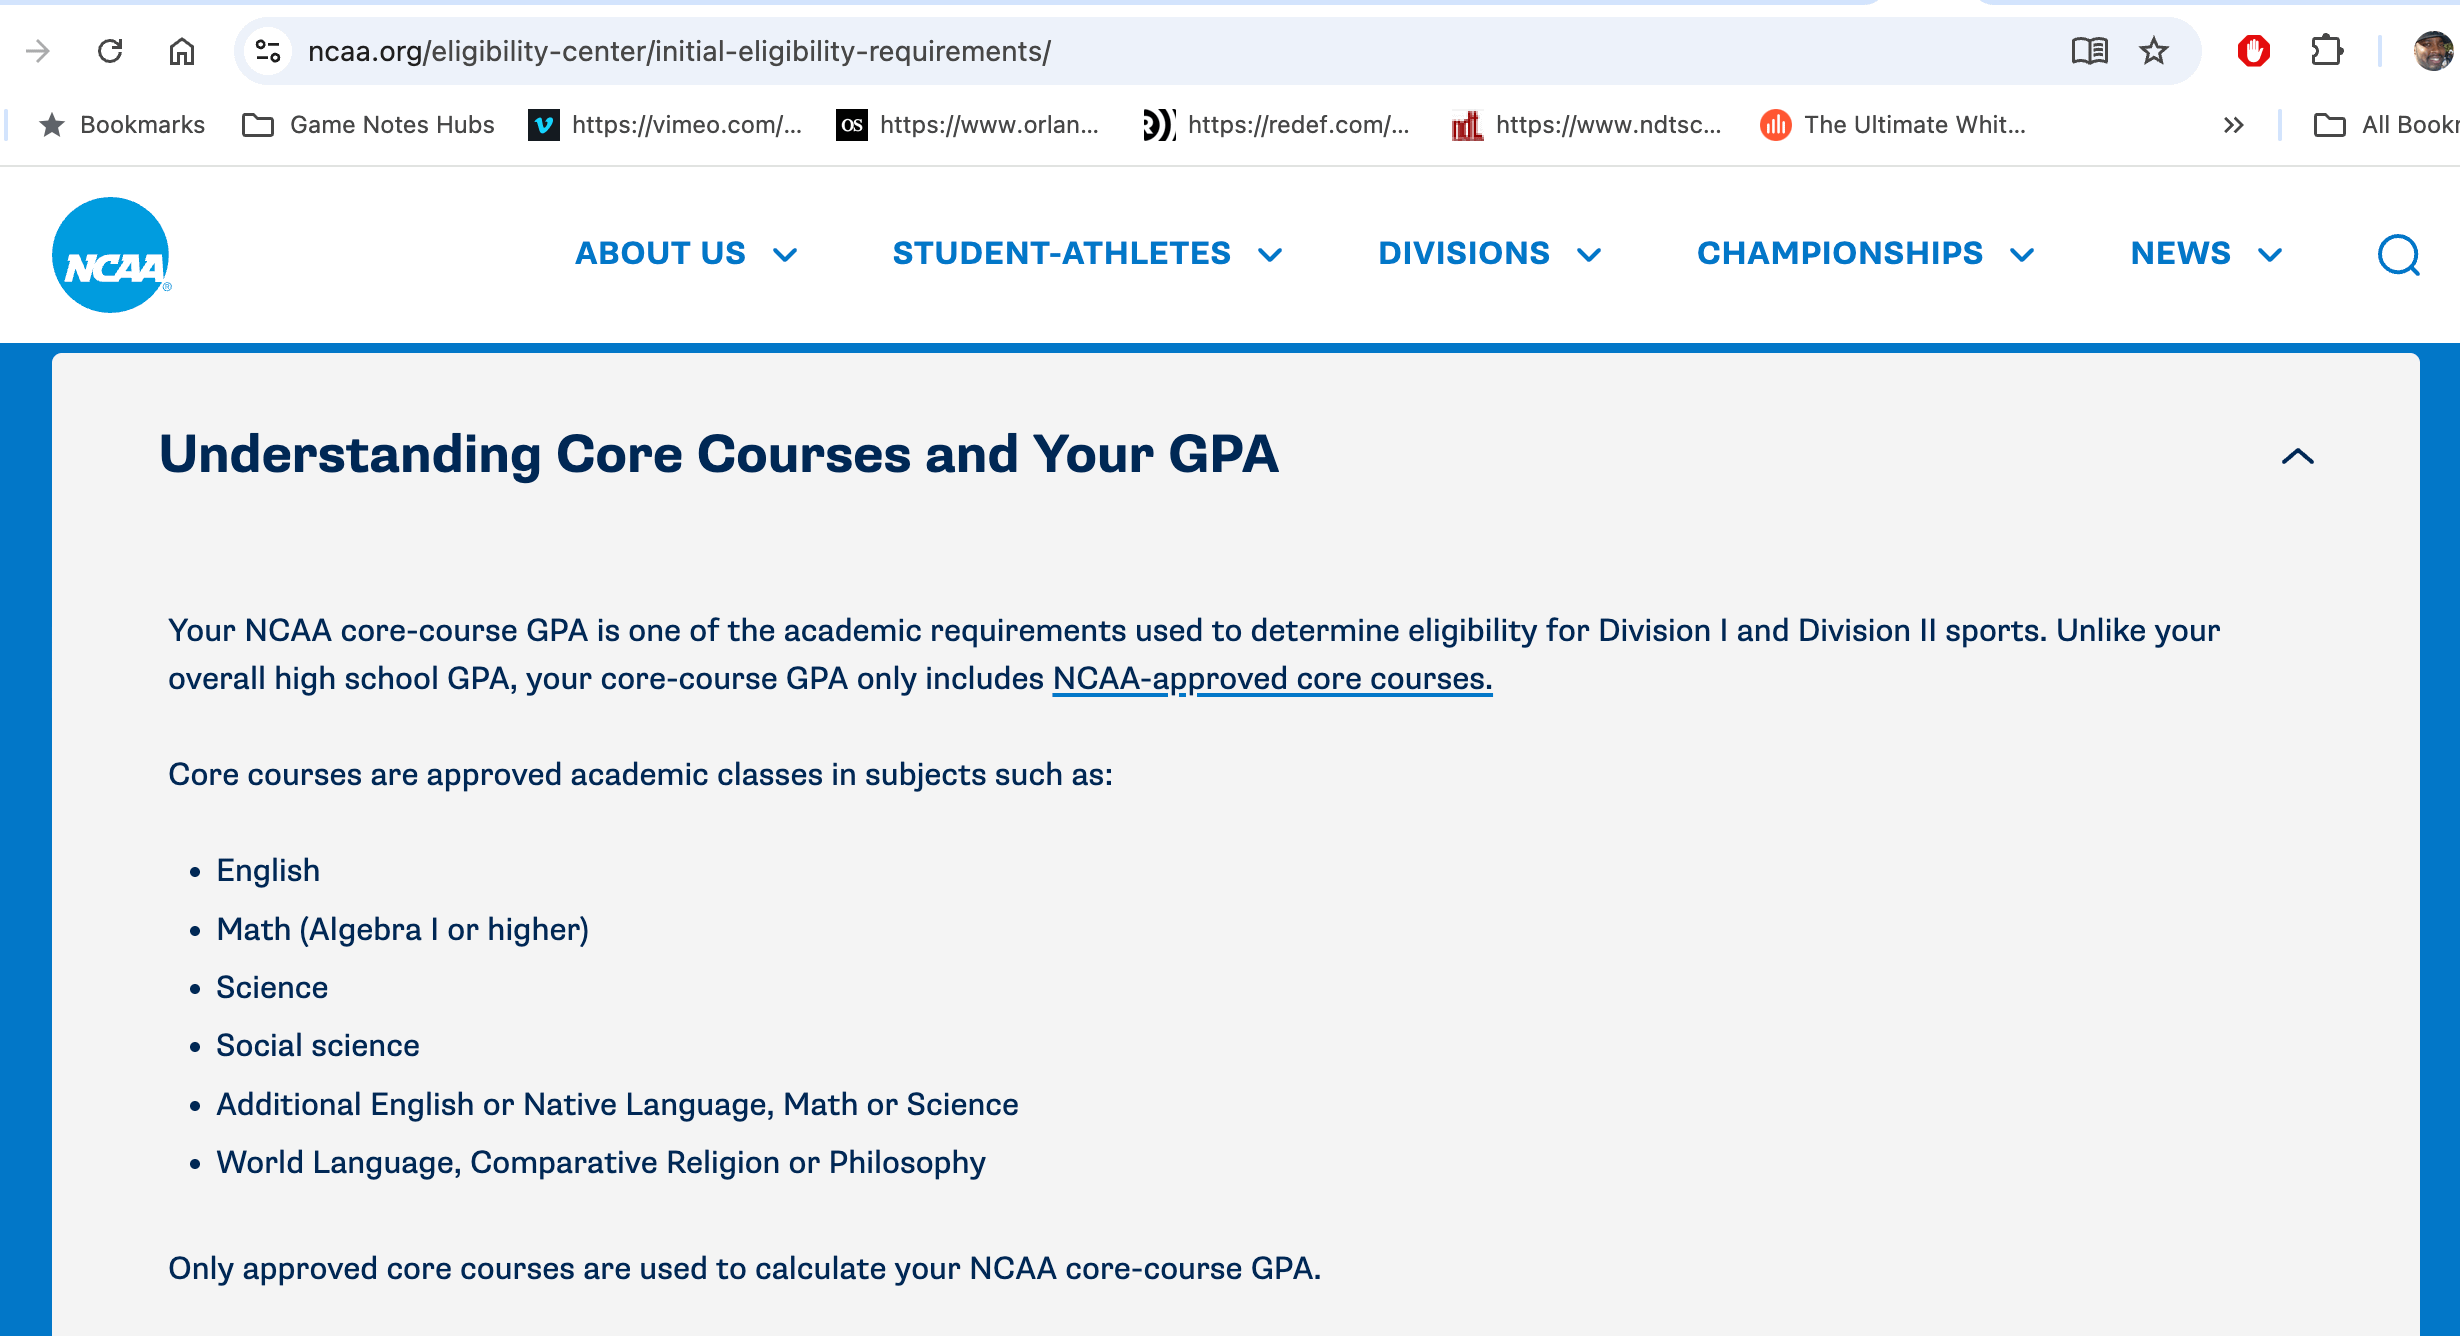Click the NCAA logo
The height and width of the screenshot is (1336, 2460).
coord(111,255)
